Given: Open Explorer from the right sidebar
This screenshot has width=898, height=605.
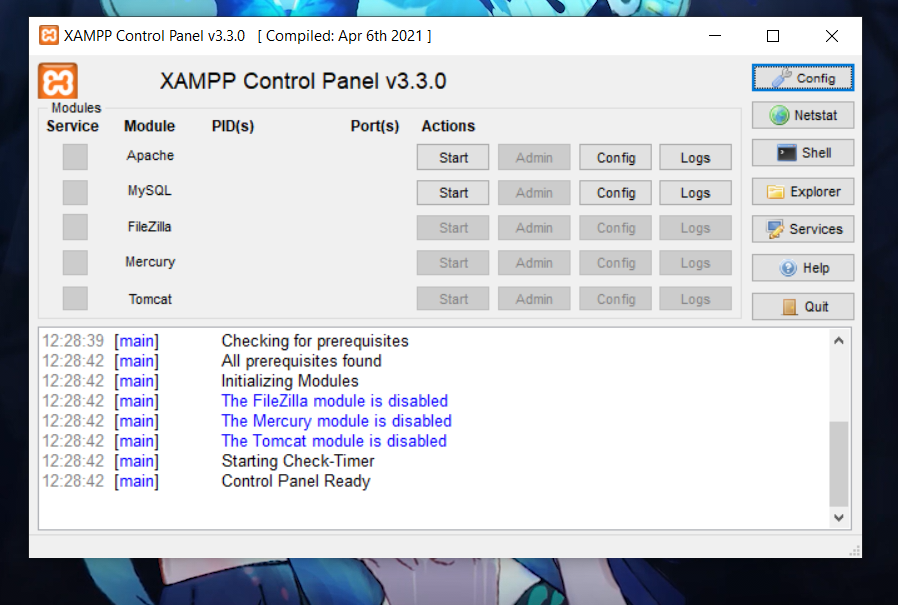Looking at the screenshot, I should click(802, 191).
